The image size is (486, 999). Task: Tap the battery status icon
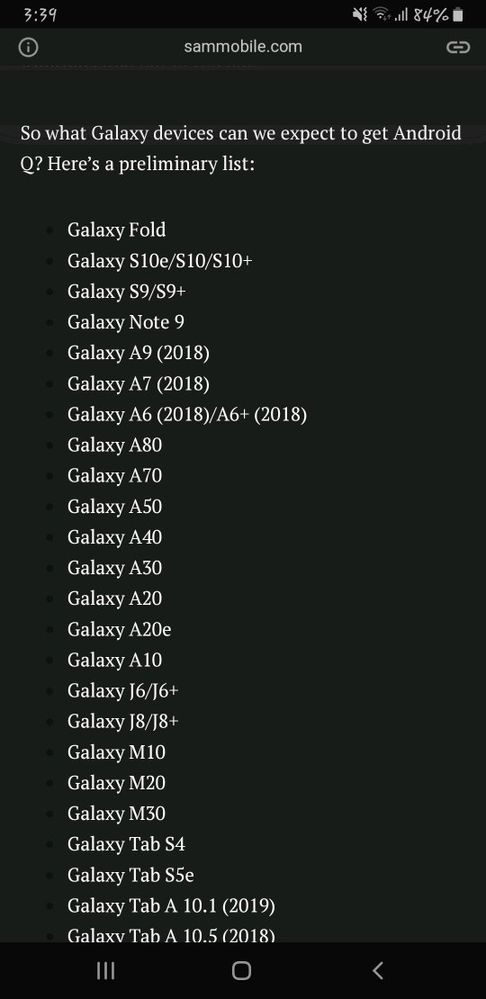pyautogui.click(x=457, y=15)
